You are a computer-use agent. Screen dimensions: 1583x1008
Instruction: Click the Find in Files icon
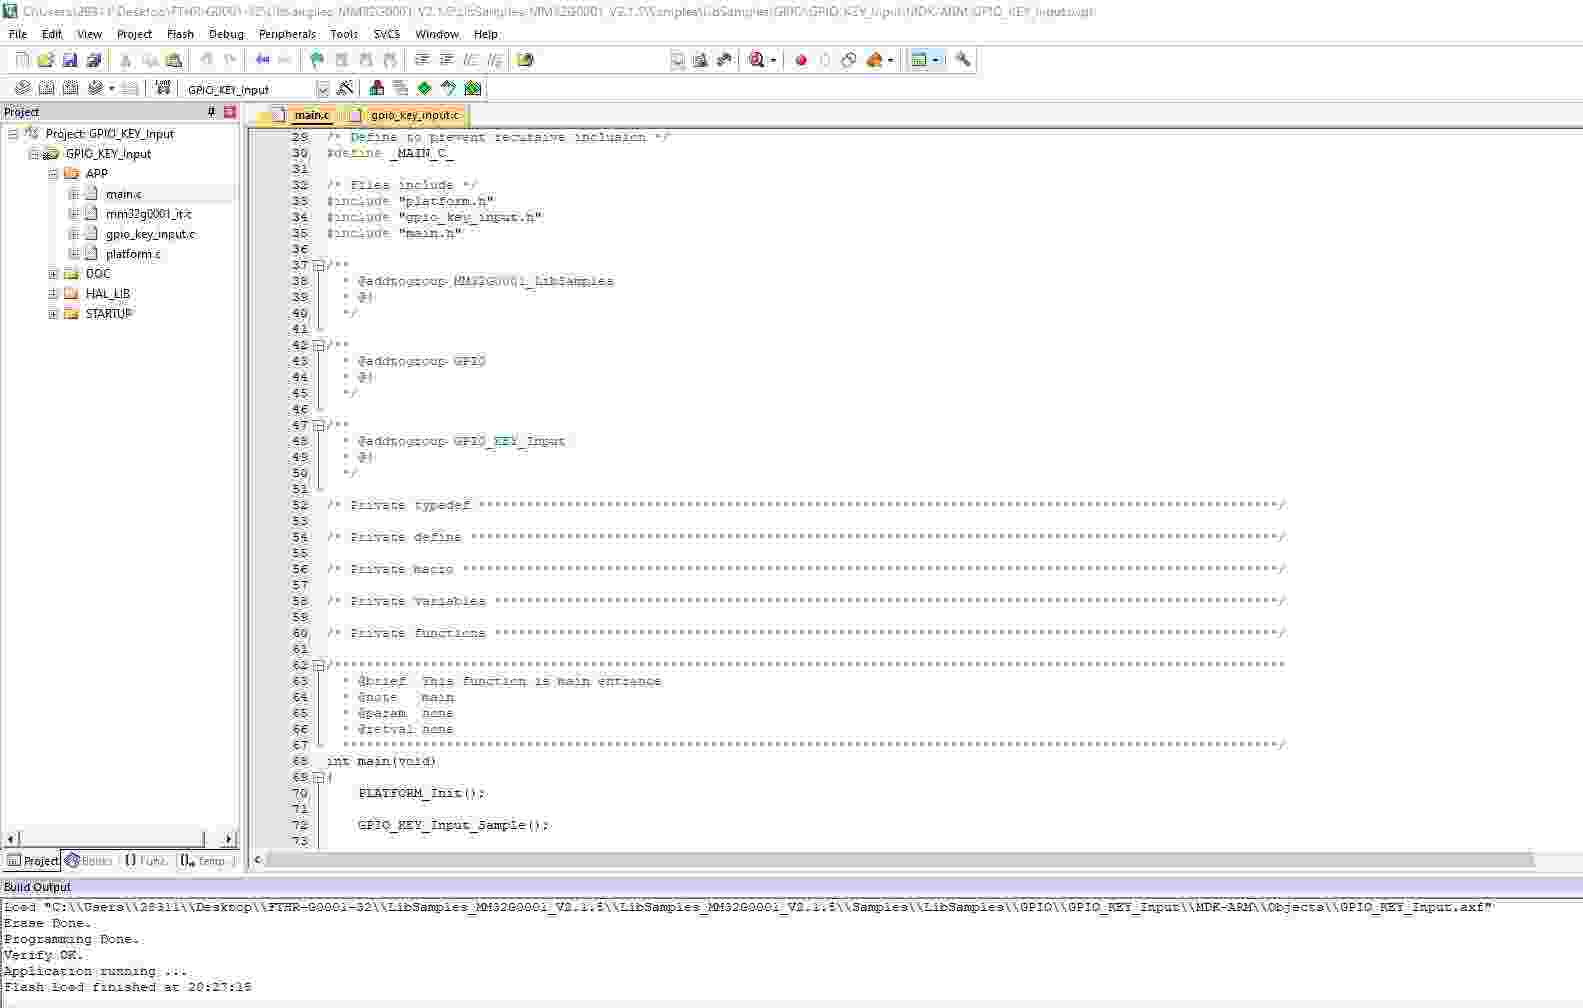click(x=525, y=60)
